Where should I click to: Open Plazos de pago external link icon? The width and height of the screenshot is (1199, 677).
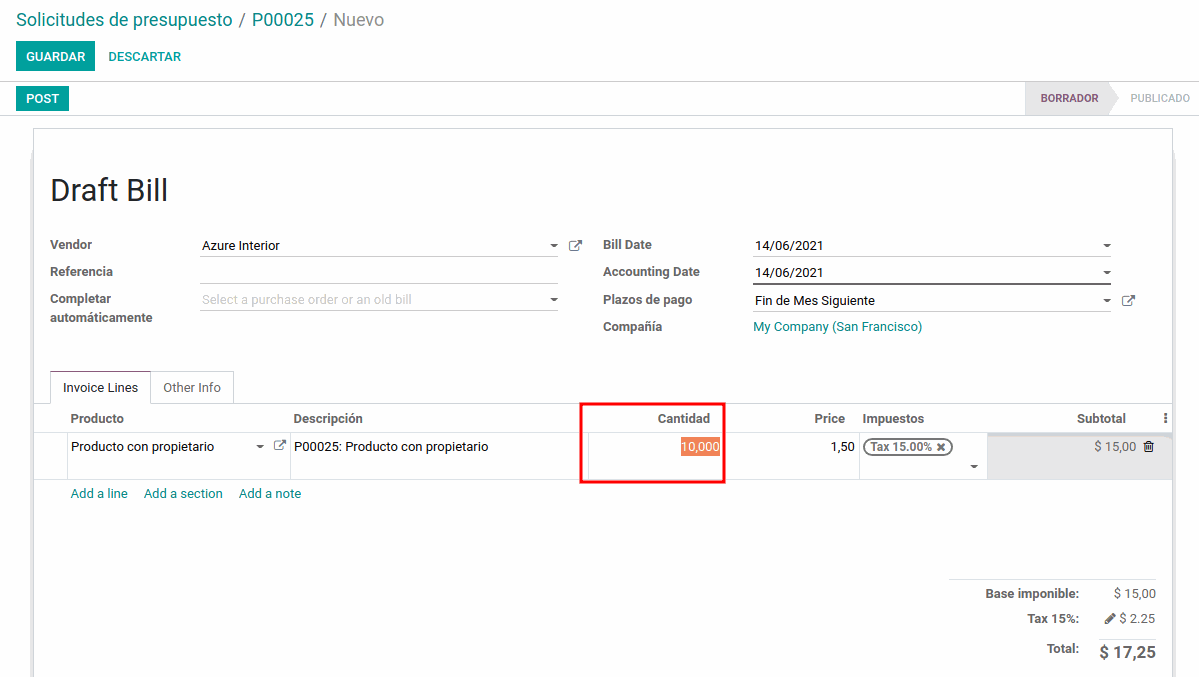(1128, 301)
